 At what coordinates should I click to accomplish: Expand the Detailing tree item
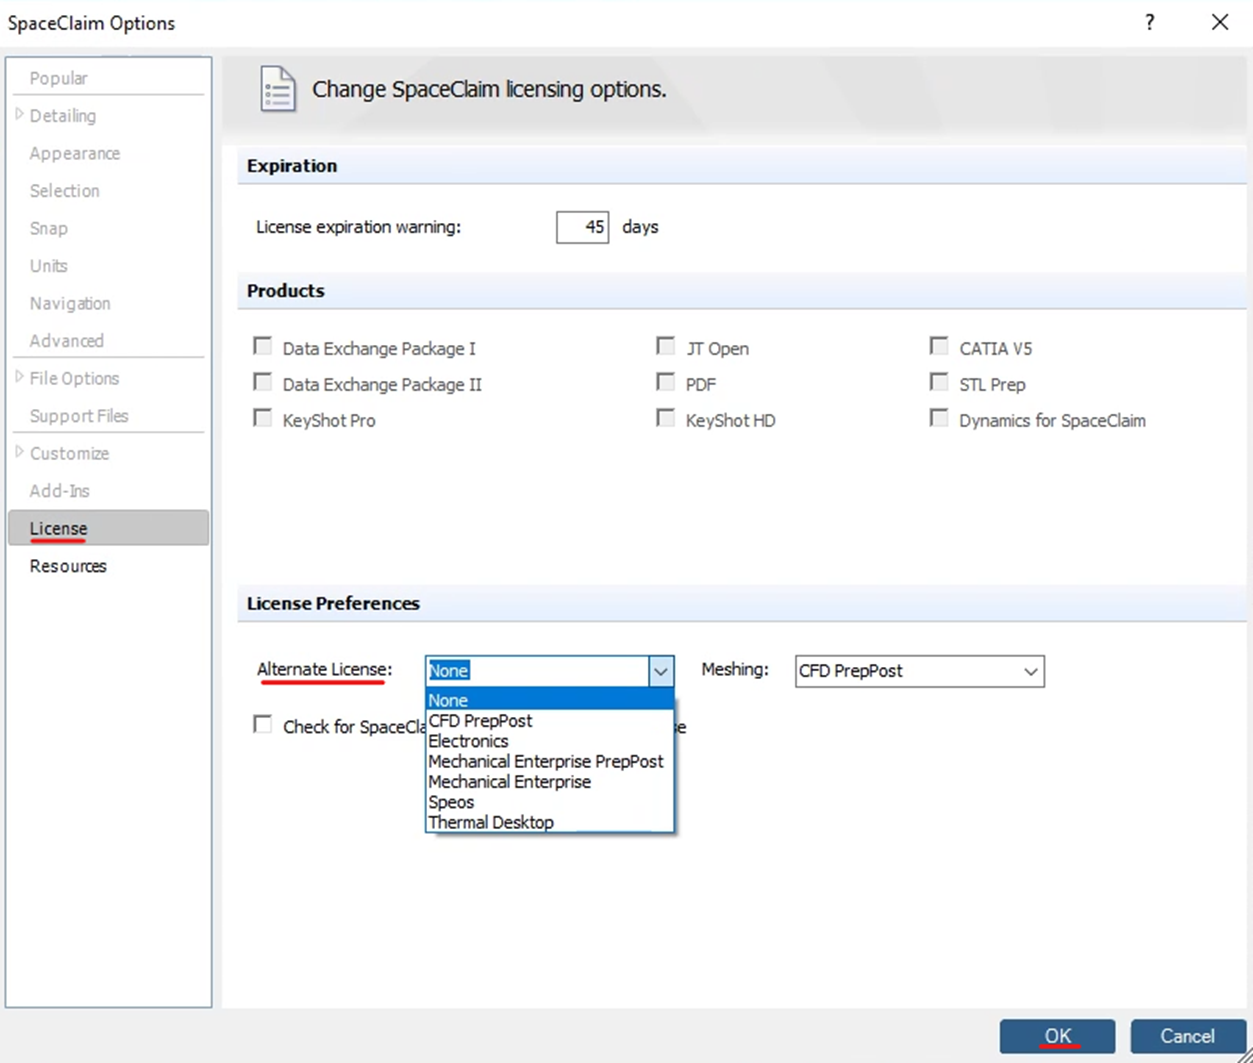[20, 116]
